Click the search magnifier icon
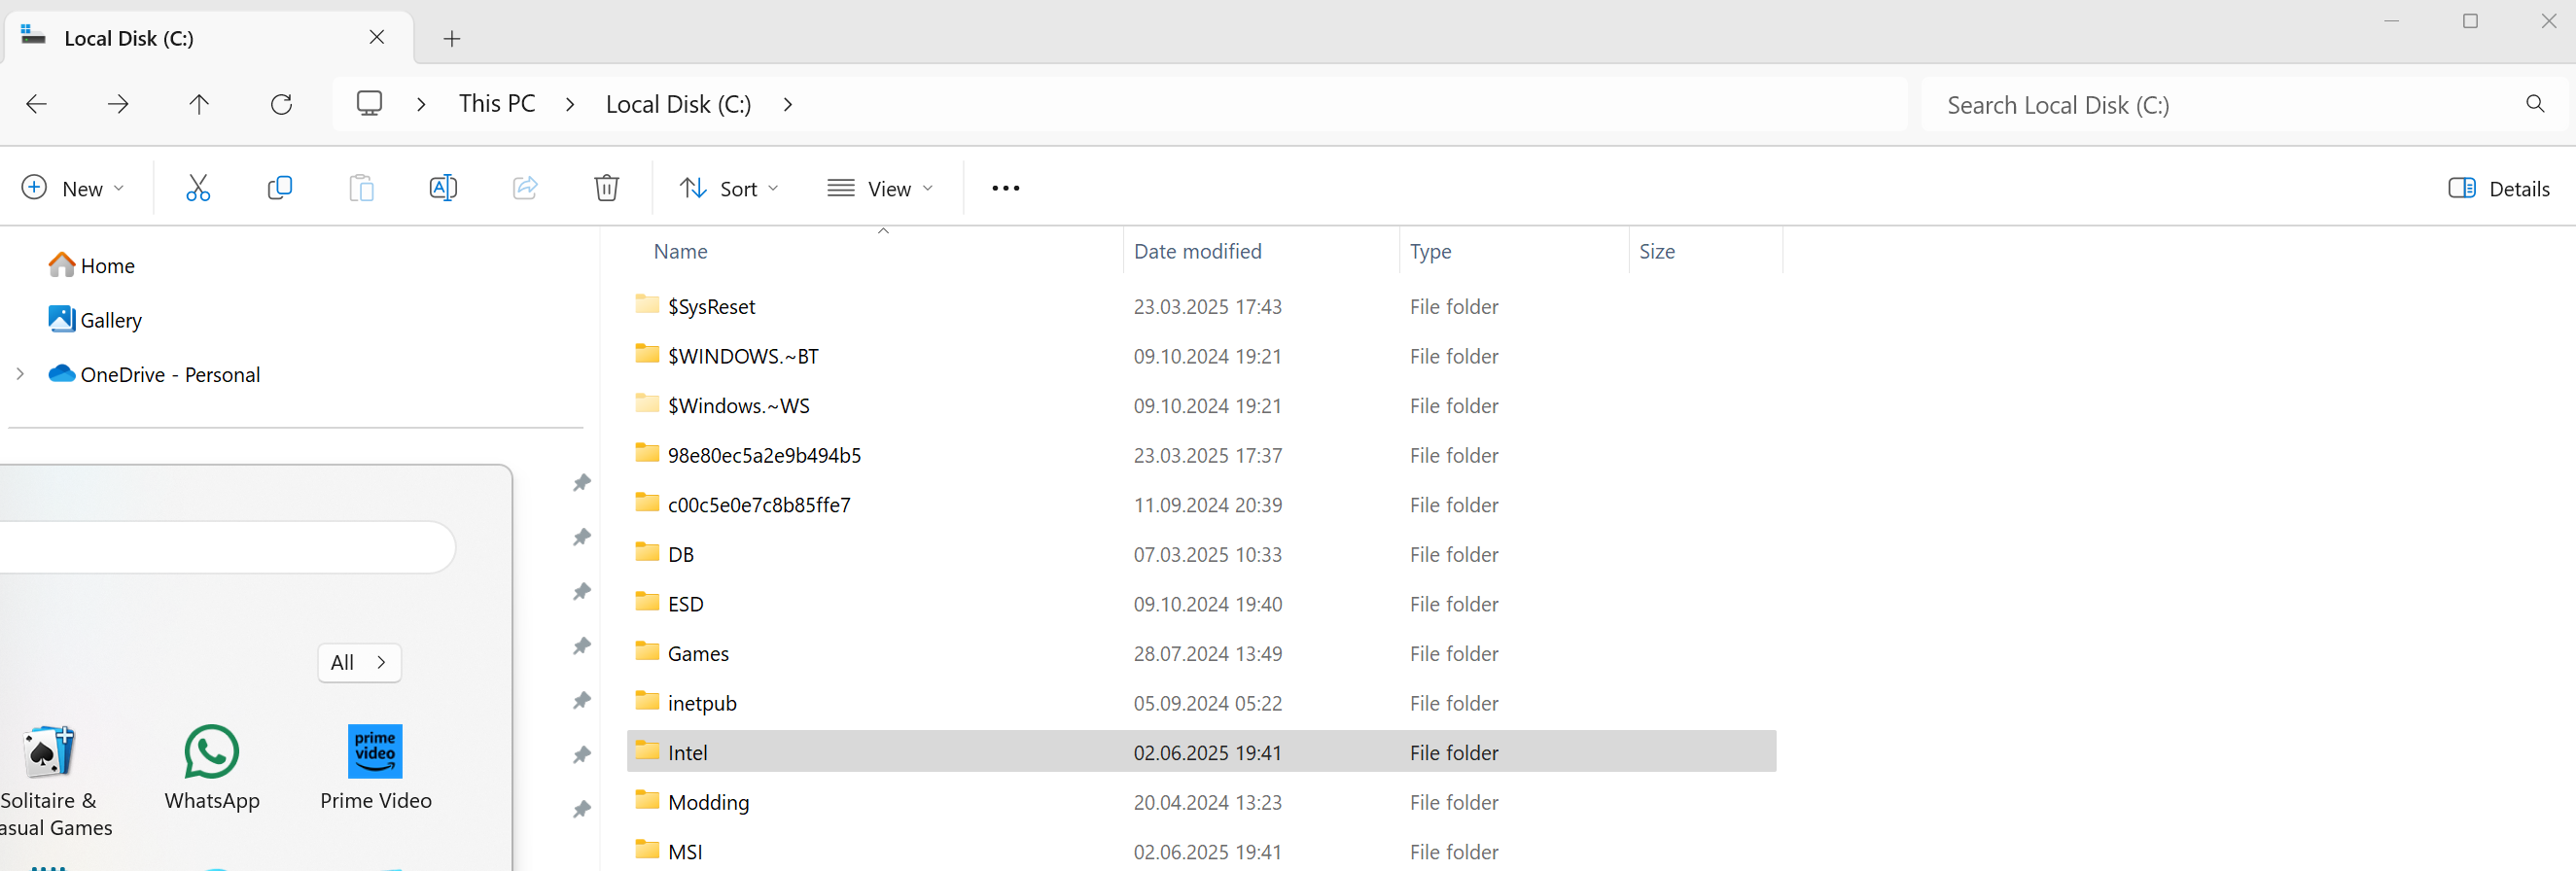This screenshot has height=871, width=2576. [x=2535, y=104]
